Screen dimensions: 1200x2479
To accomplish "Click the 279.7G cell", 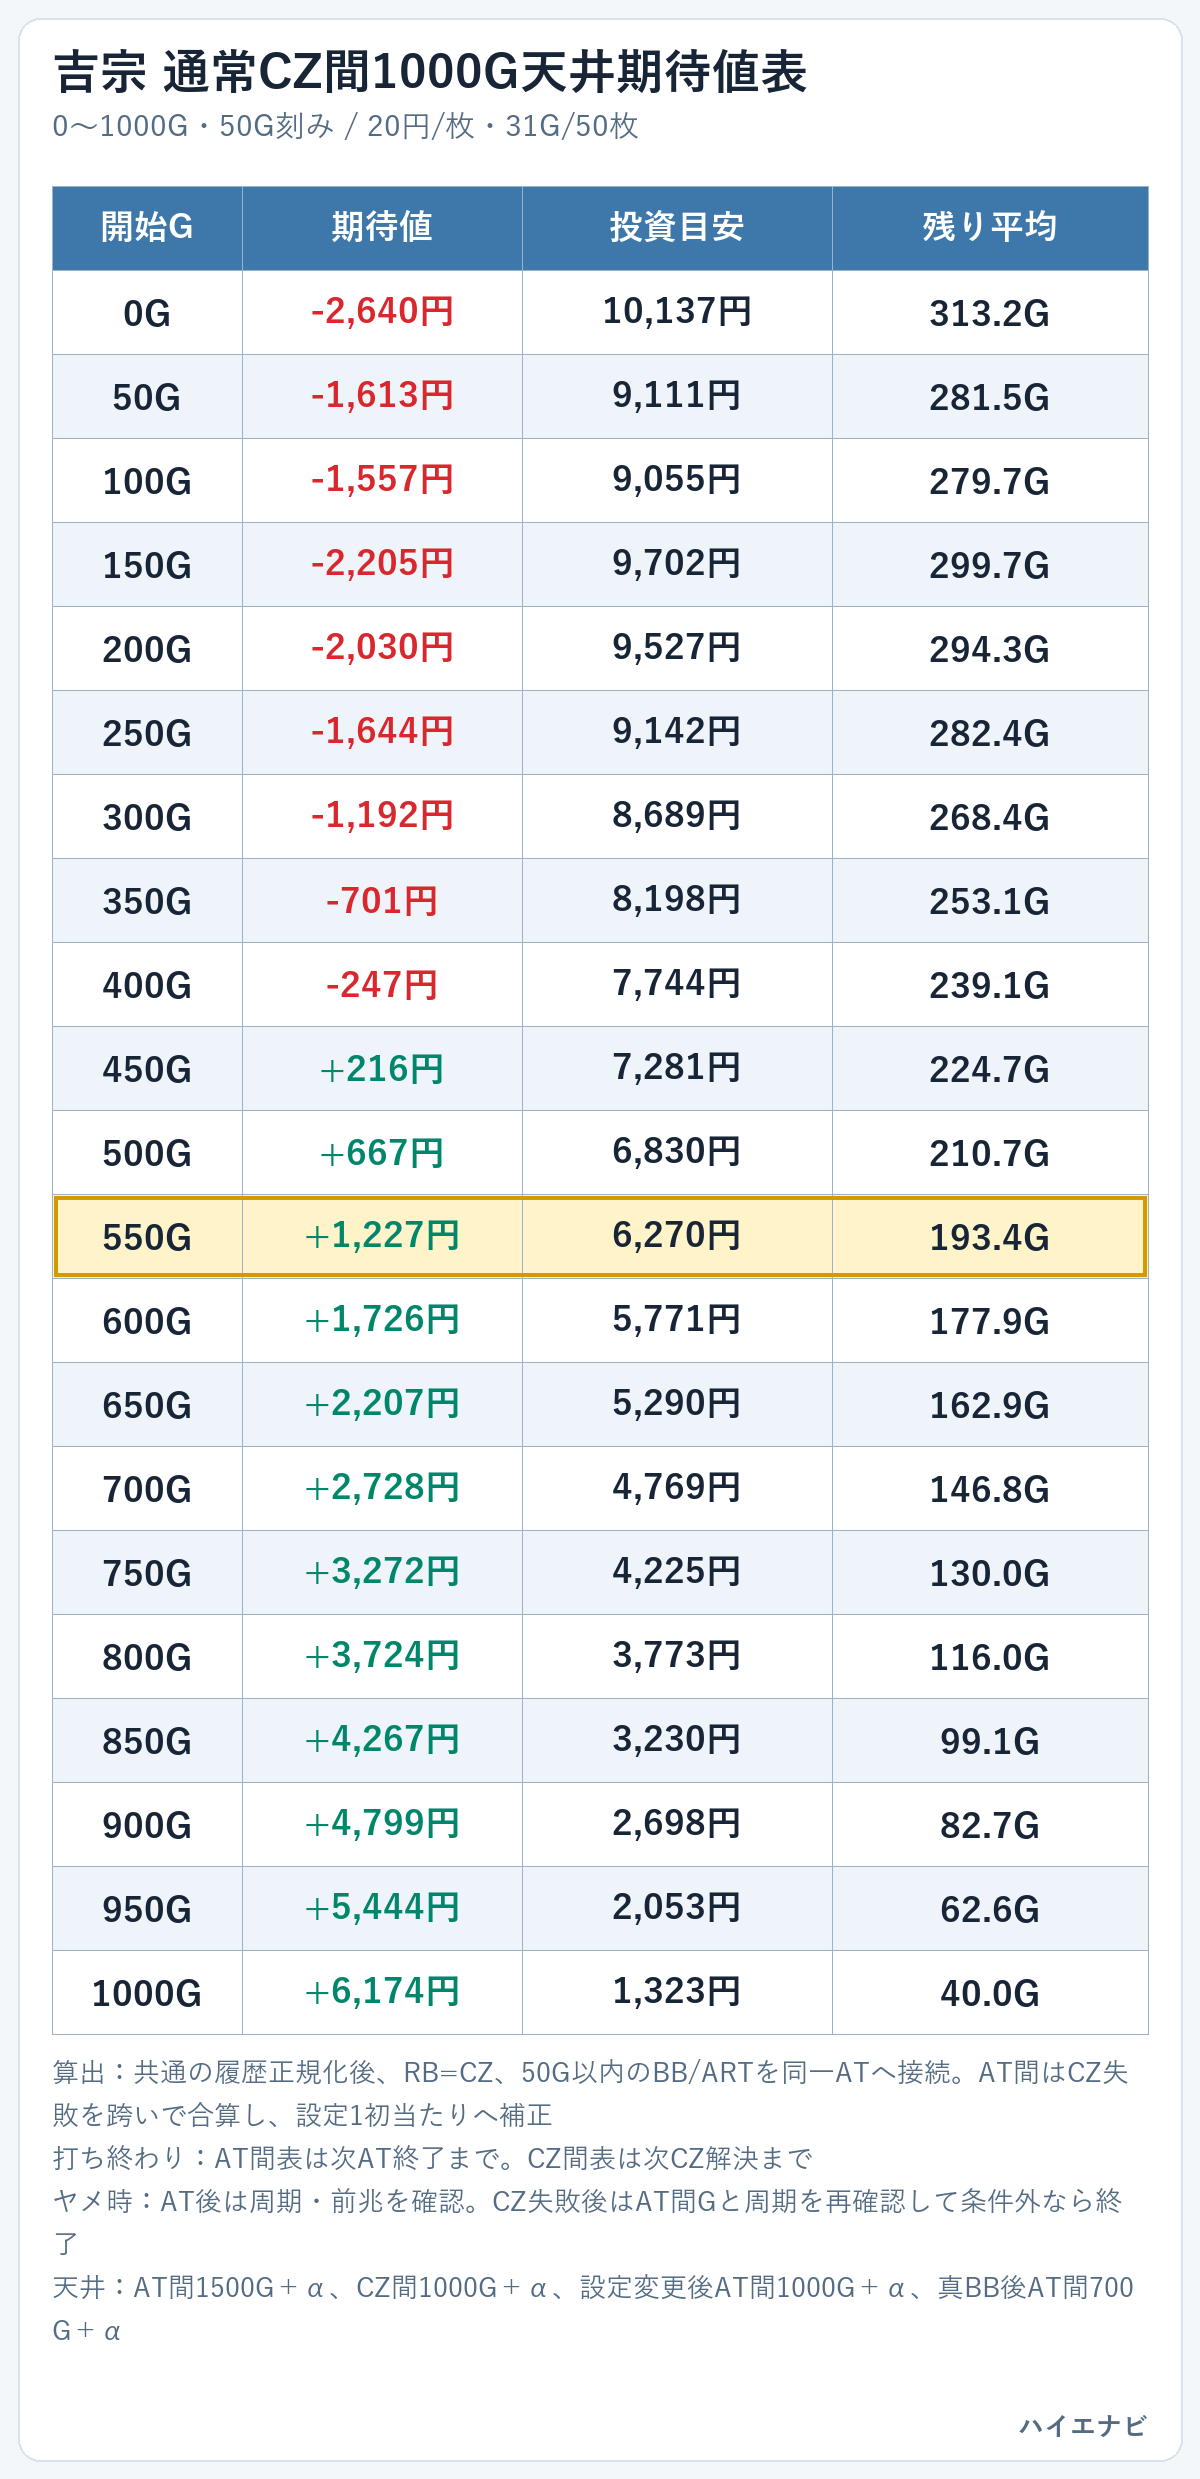I will [x=990, y=481].
